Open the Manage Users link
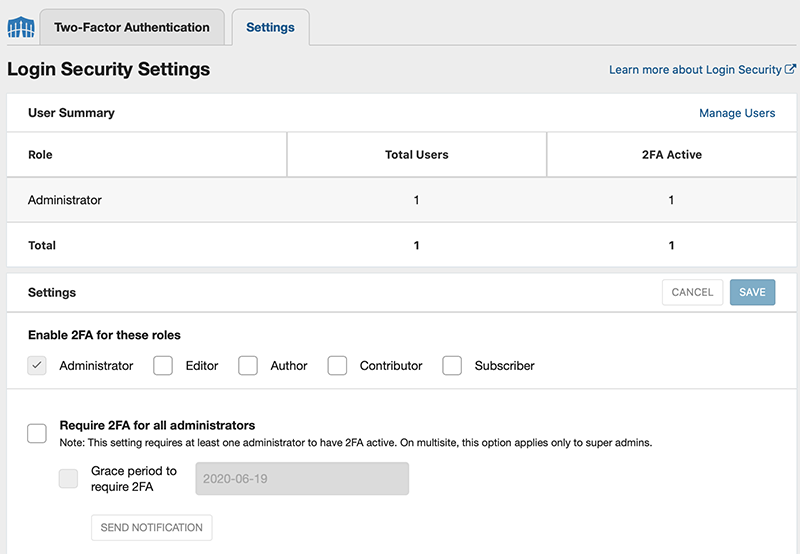This screenshot has width=800, height=554. pyautogui.click(x=737, y=113)
